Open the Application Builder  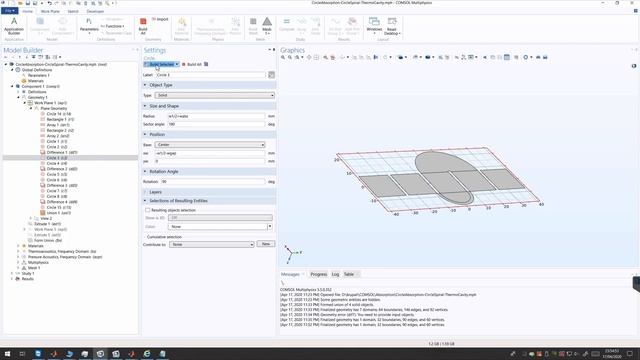14,26
